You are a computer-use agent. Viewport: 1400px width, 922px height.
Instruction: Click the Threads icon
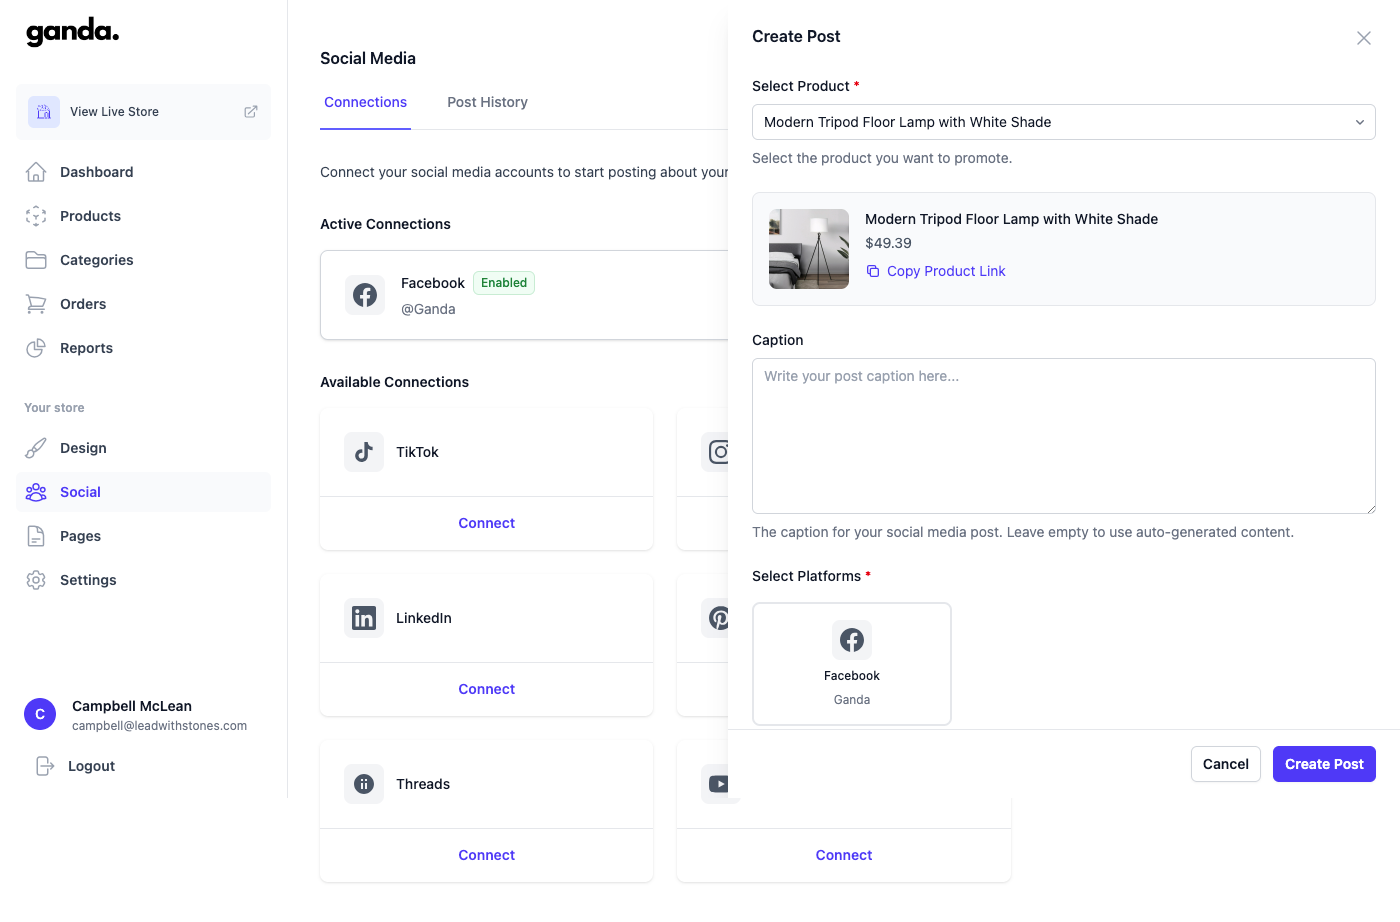point(363,783)
